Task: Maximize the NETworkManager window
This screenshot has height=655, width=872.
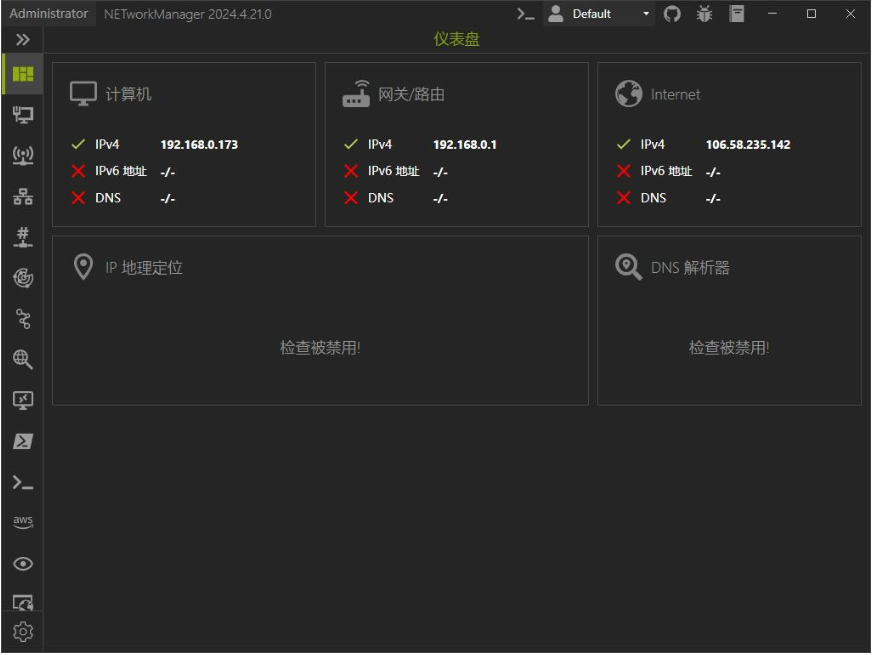Action: tap(811, 14)
